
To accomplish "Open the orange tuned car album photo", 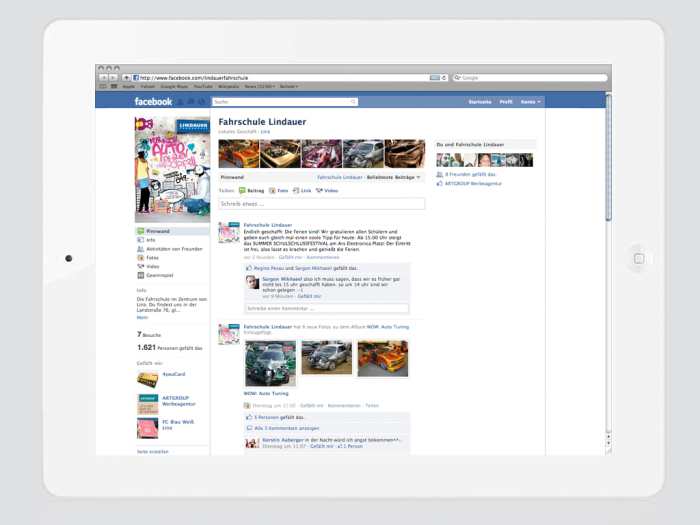I will [x=383, y=358].
